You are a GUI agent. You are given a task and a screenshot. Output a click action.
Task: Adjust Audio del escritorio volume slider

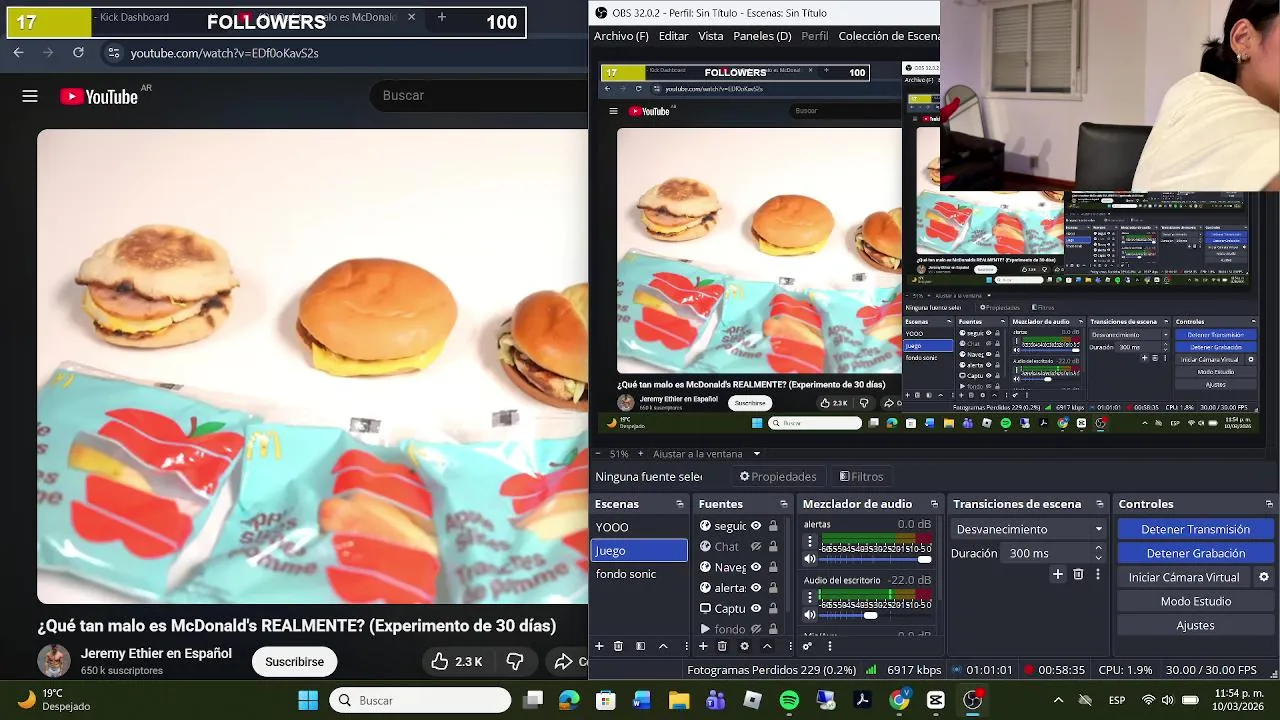pos(874,615)
